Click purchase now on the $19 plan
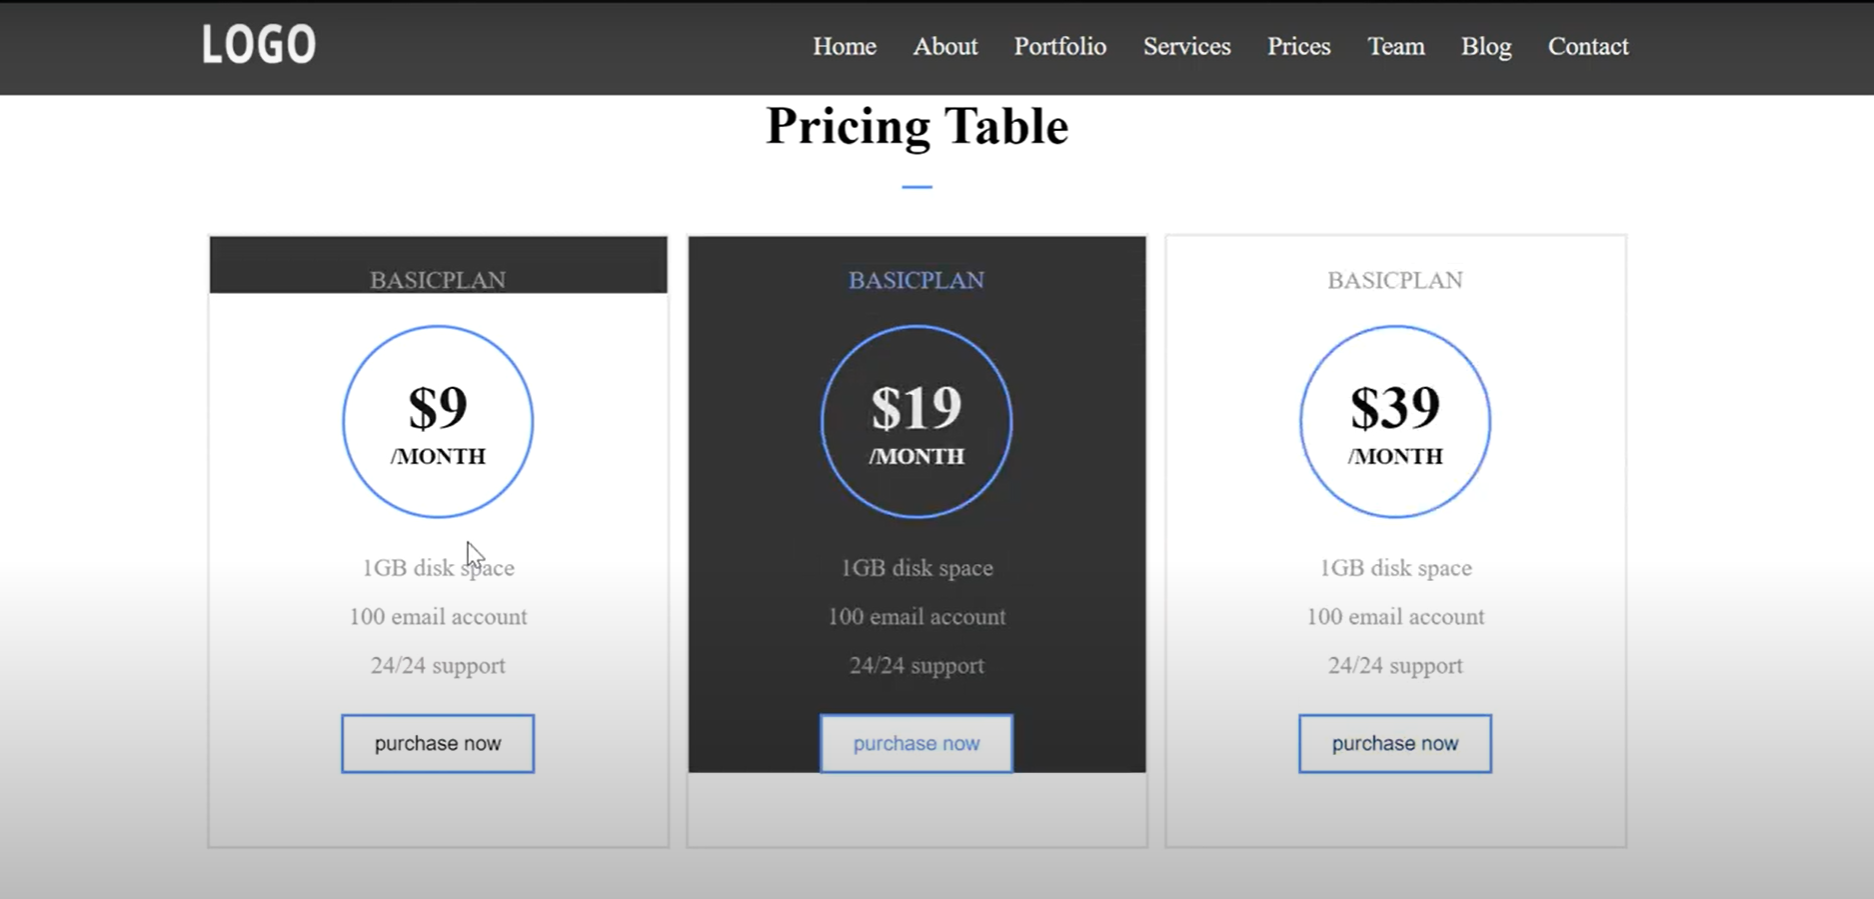This screenshot has width=1874, height=899. tap(916, 743)
